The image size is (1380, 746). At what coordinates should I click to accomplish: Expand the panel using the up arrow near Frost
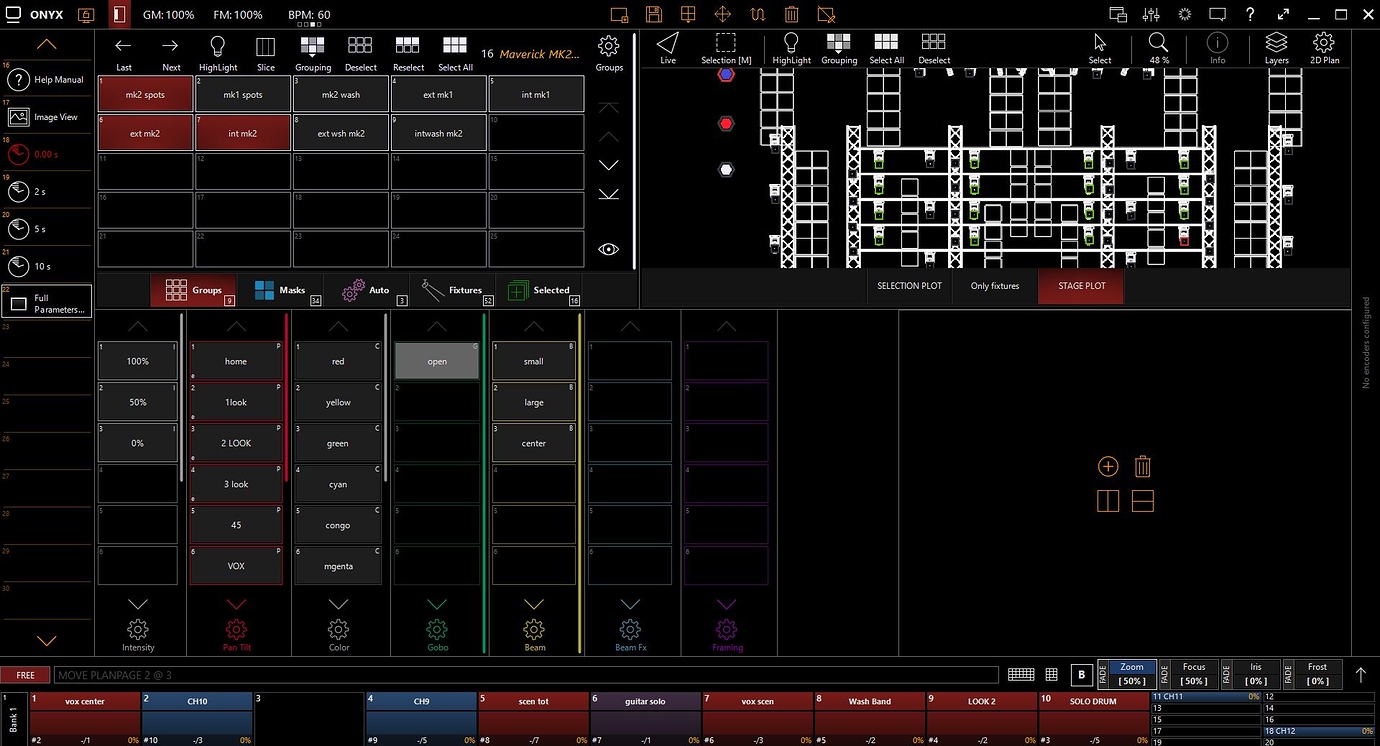(x=1361, y=675)
